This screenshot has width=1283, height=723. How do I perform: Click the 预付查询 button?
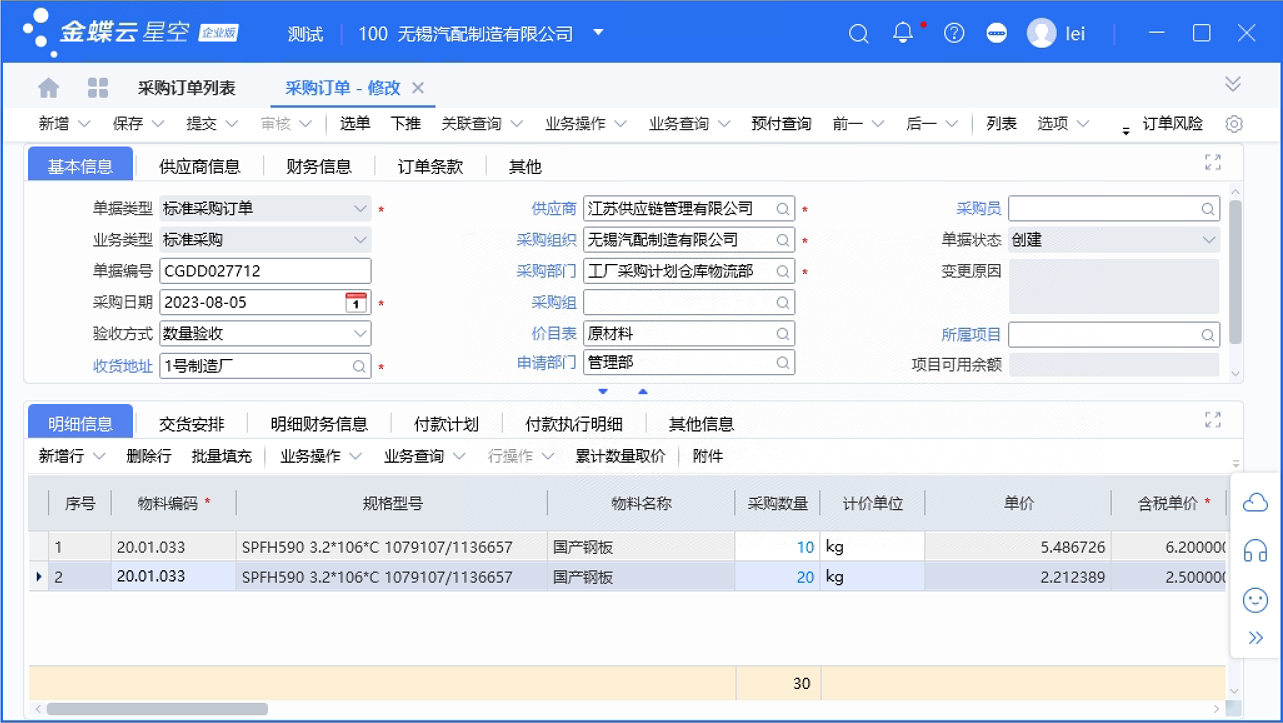781,124
